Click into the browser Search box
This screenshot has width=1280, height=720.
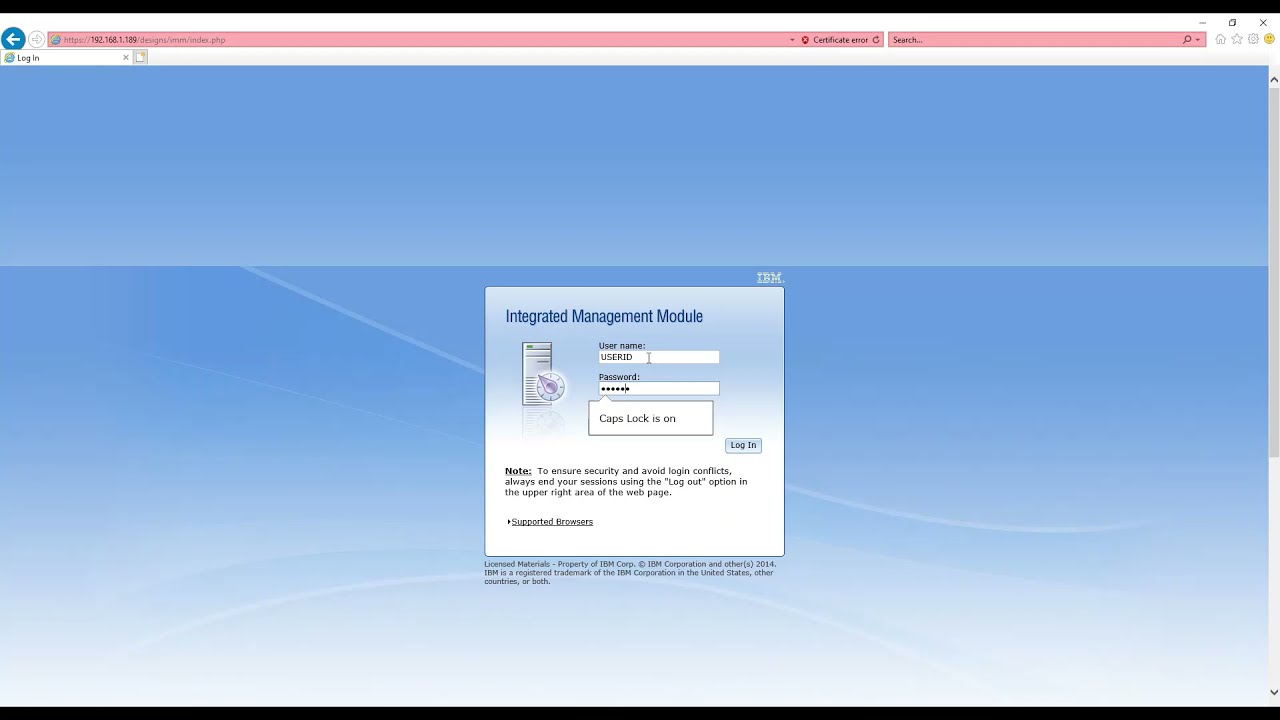click(1035, 40)
